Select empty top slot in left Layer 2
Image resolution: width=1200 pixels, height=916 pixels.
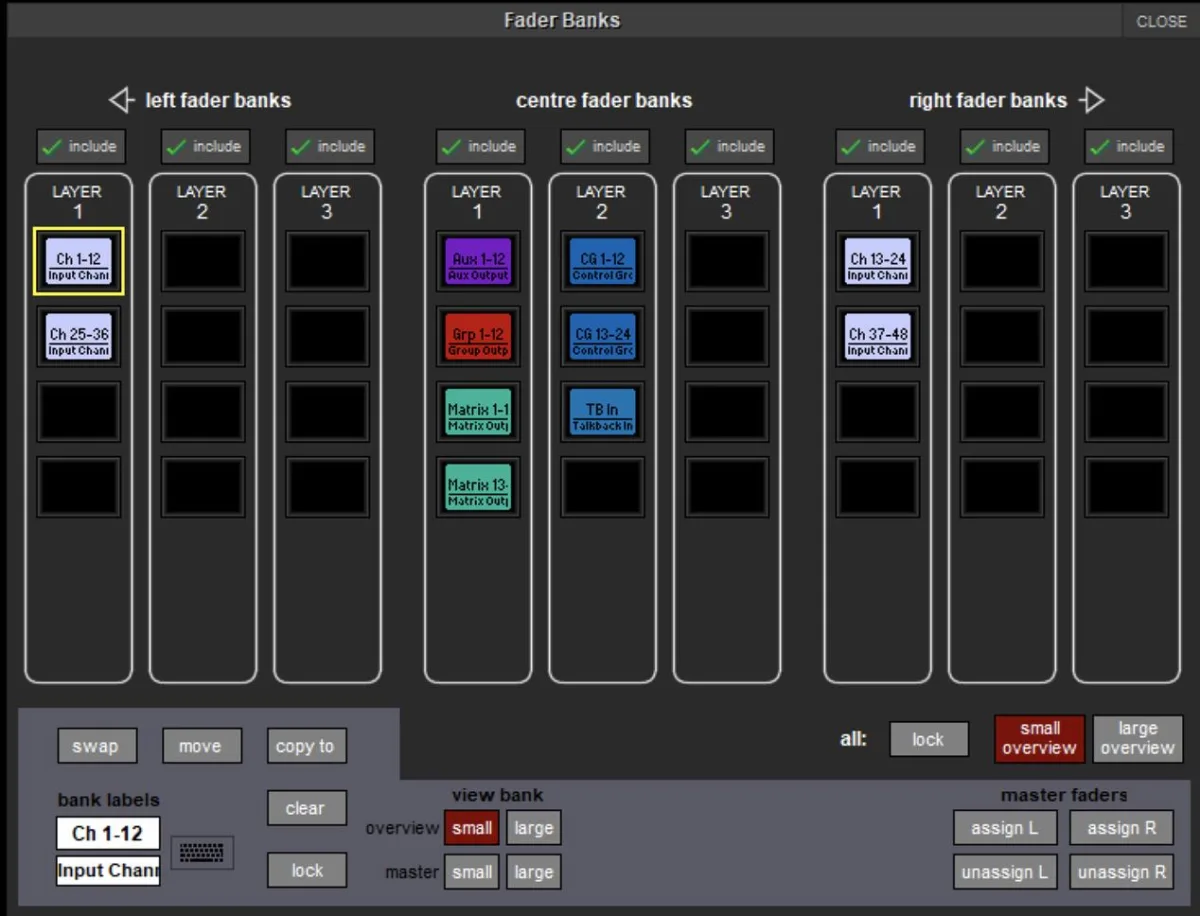point(203,262)
